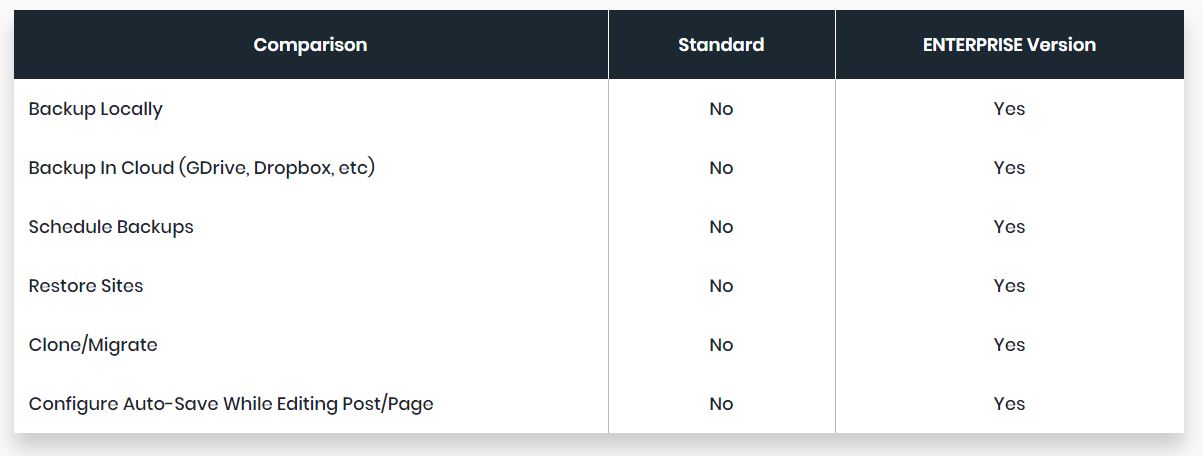Image resolution: width=1203 pixels, height=456 pixels.
Task: Click Standard 'No' for Schedule Backups
Action: (721, 227)
